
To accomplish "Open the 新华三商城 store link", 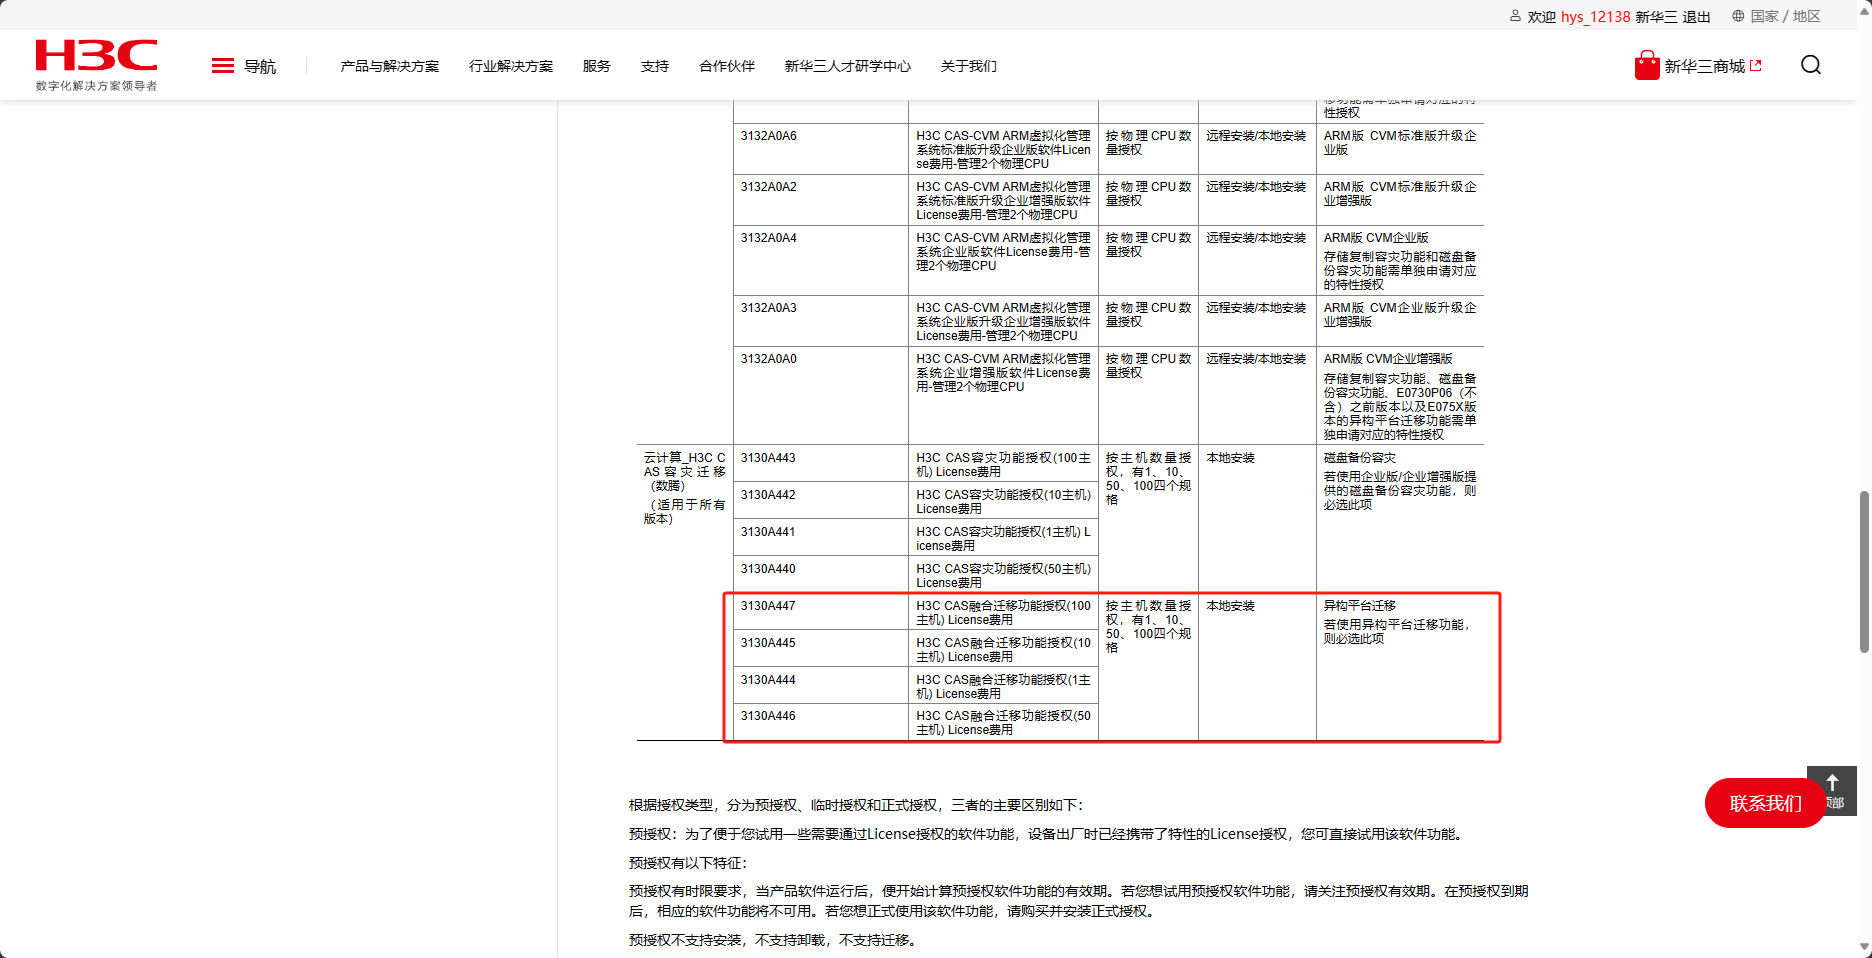I will pos(1704,66).
